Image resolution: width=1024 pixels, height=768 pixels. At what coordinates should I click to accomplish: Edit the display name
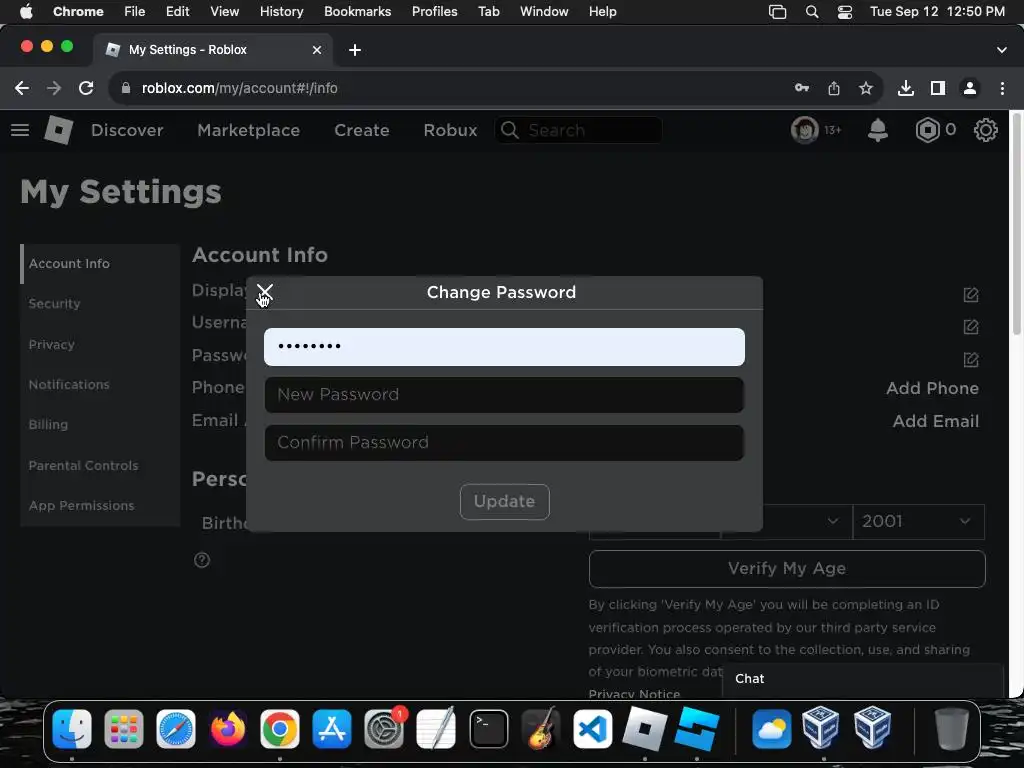coord(971,295)
